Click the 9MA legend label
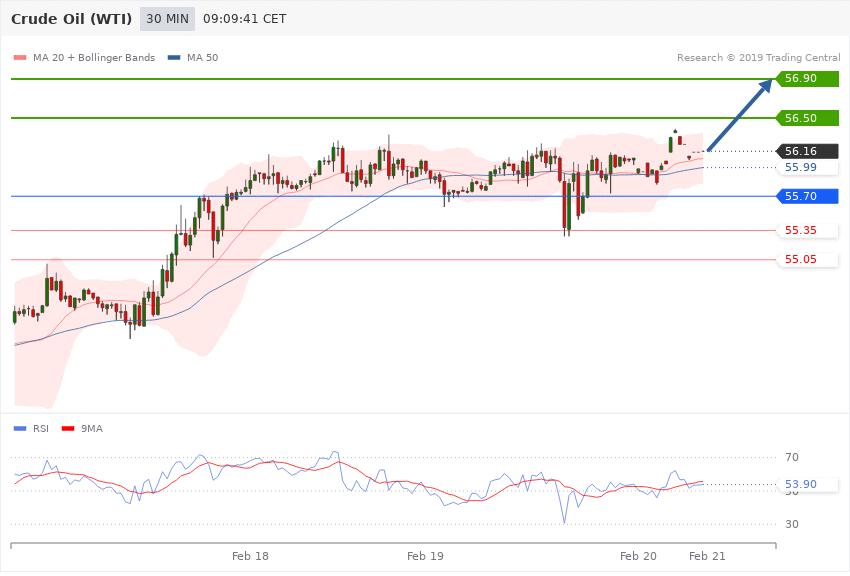Image resolution: width=850 pixels, height=576 pixels. click(92, 429)
